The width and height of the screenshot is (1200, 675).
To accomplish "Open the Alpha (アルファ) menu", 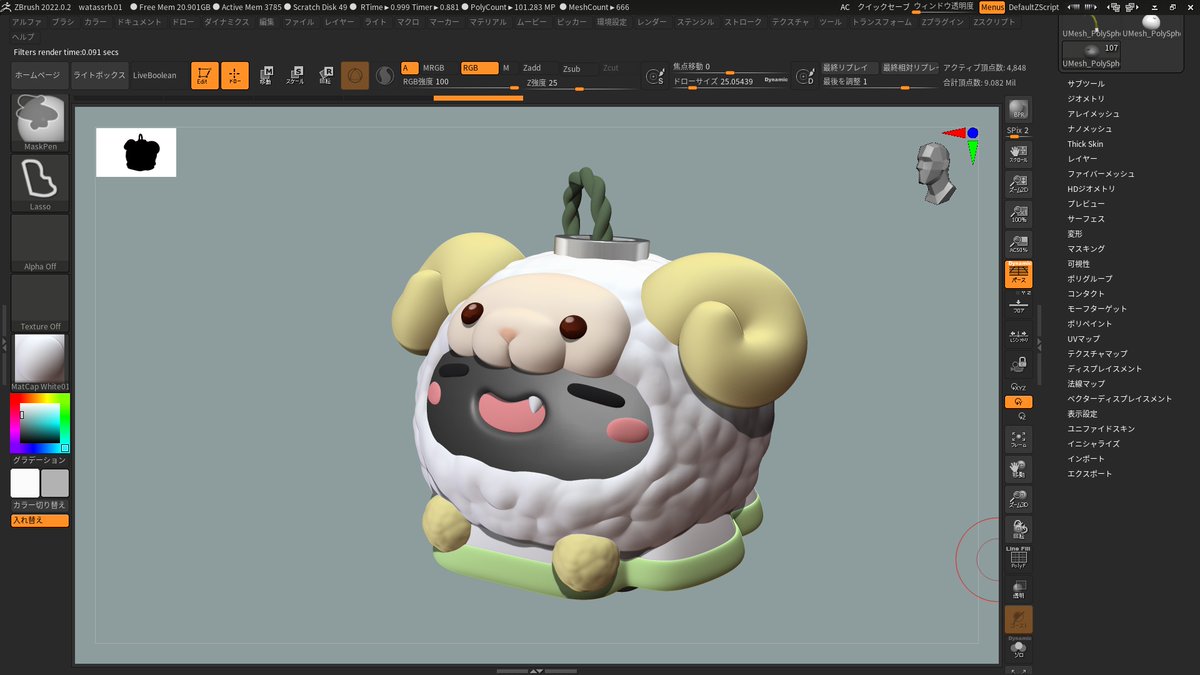I will point(27,21).
